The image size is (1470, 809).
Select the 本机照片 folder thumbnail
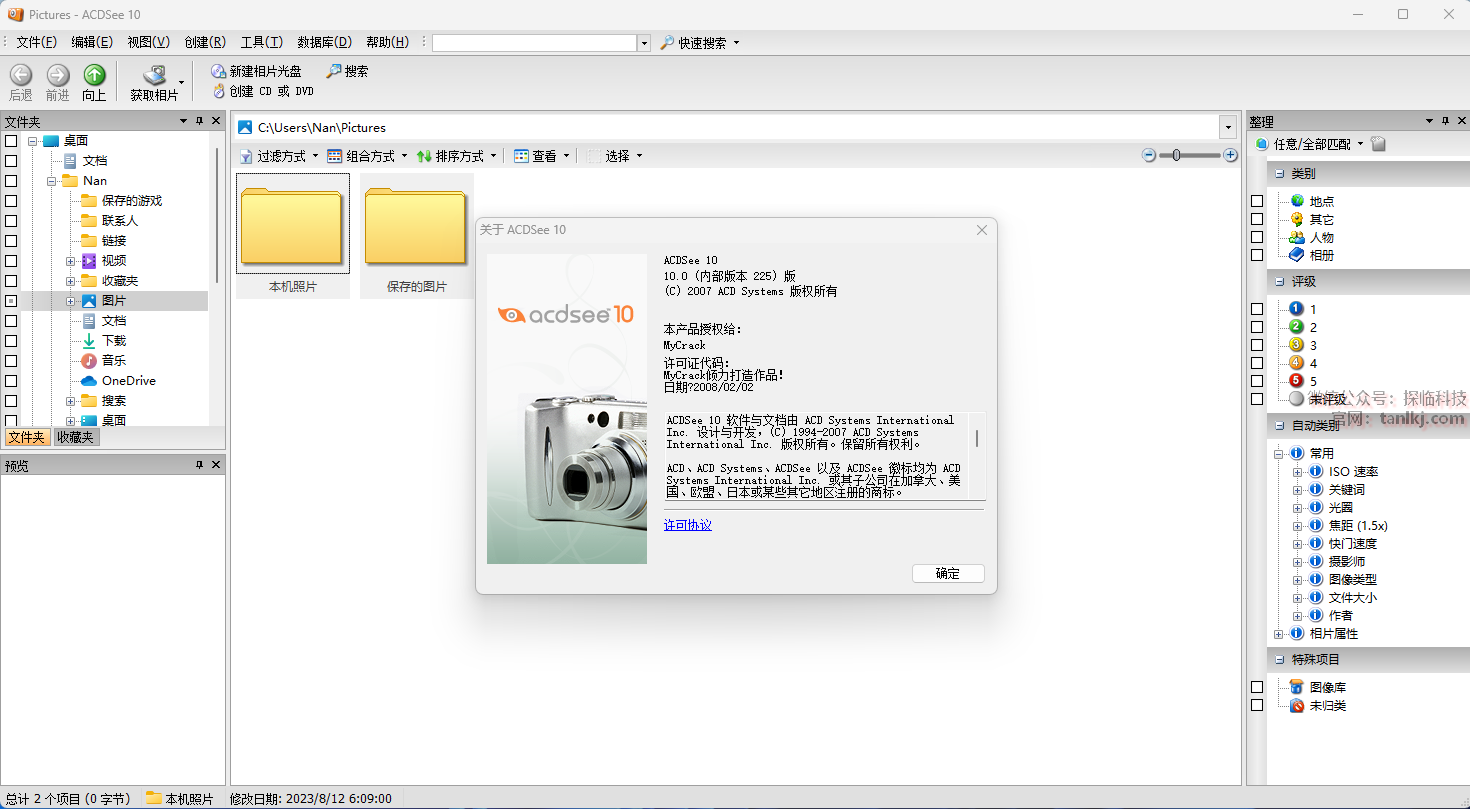point(293,236)
